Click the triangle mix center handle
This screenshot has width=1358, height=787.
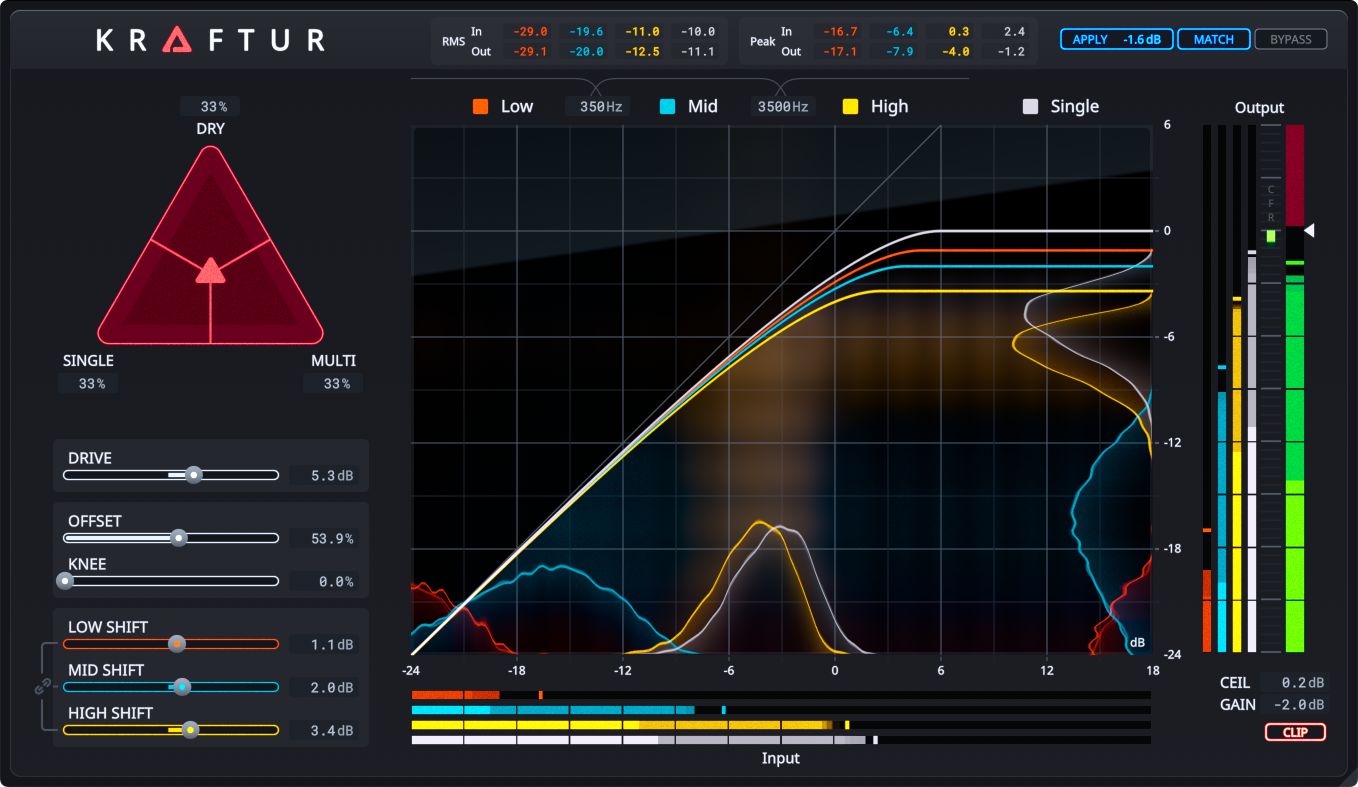(x=210, y=270)
